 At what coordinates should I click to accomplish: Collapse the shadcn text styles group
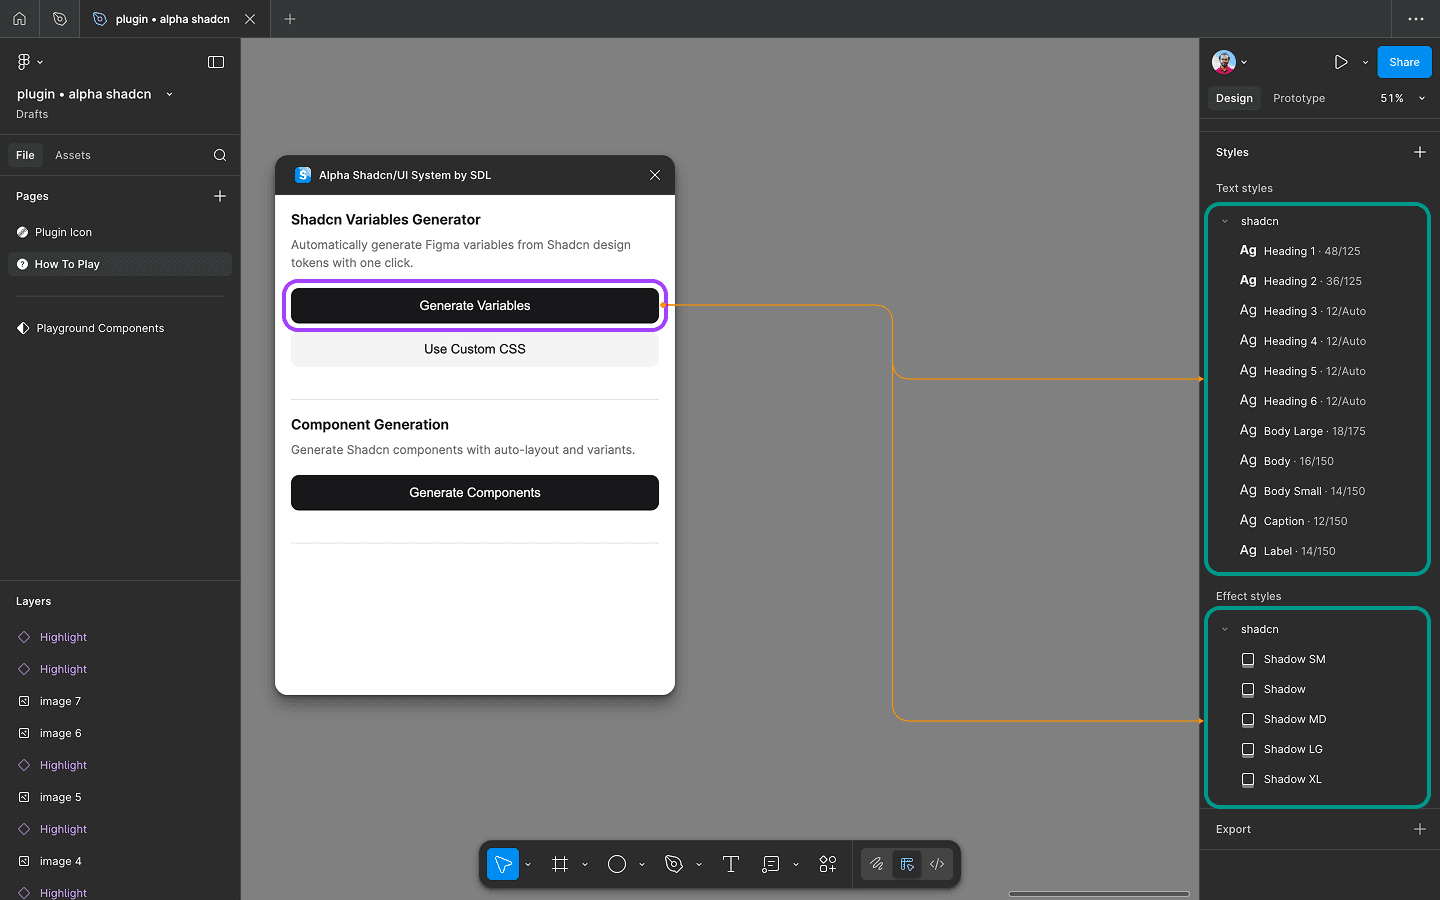[x=1224, y=221]
